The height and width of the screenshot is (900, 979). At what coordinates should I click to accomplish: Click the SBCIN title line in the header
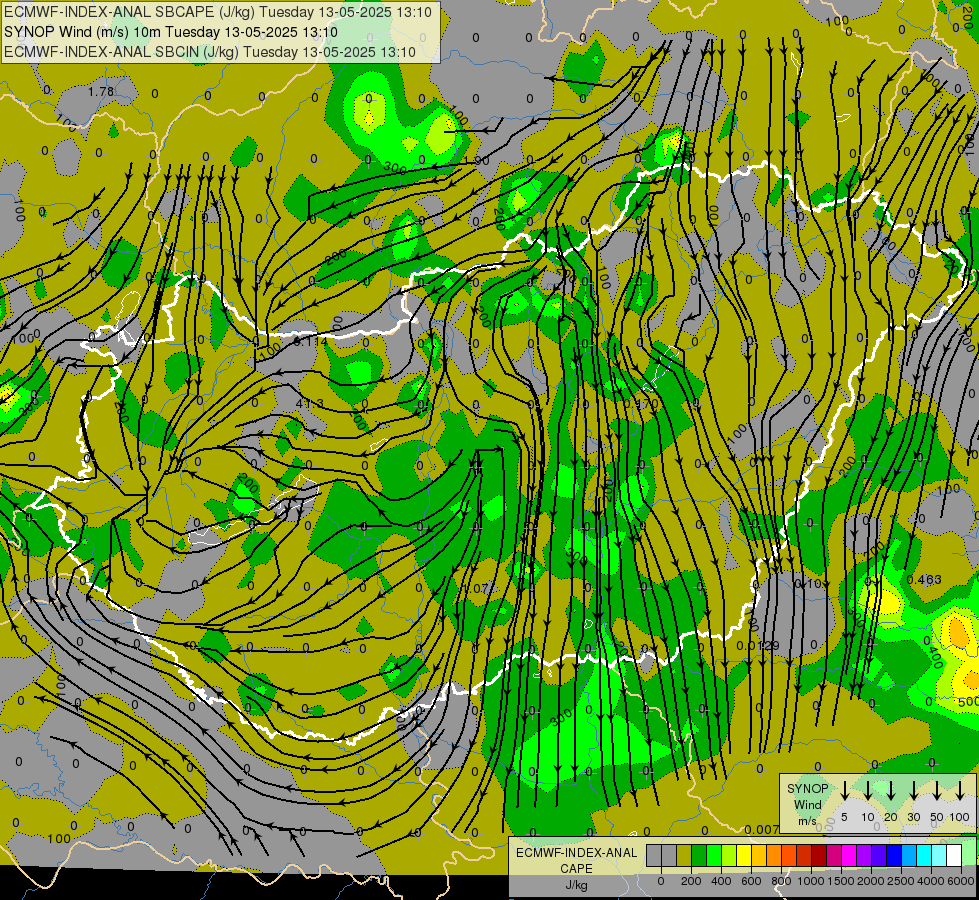pyautogui.click(x=210, y=52)
